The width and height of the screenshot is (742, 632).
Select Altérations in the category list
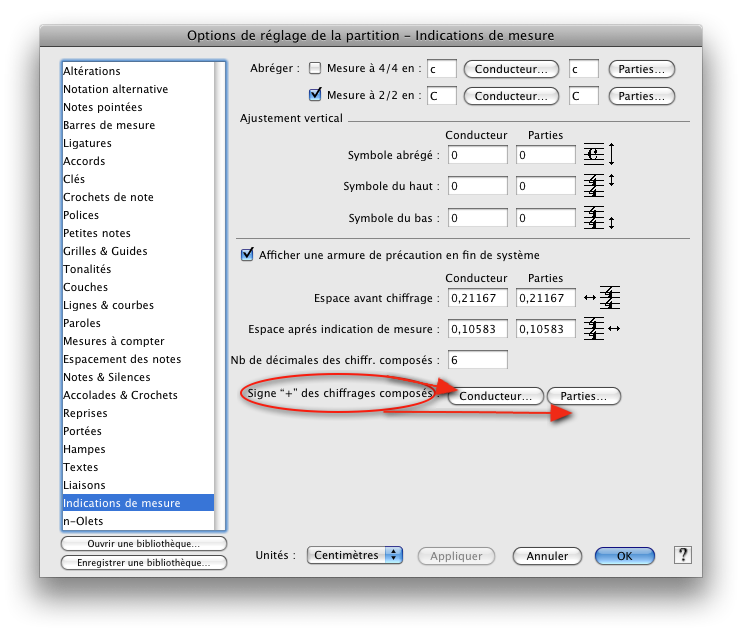[92, 71]
